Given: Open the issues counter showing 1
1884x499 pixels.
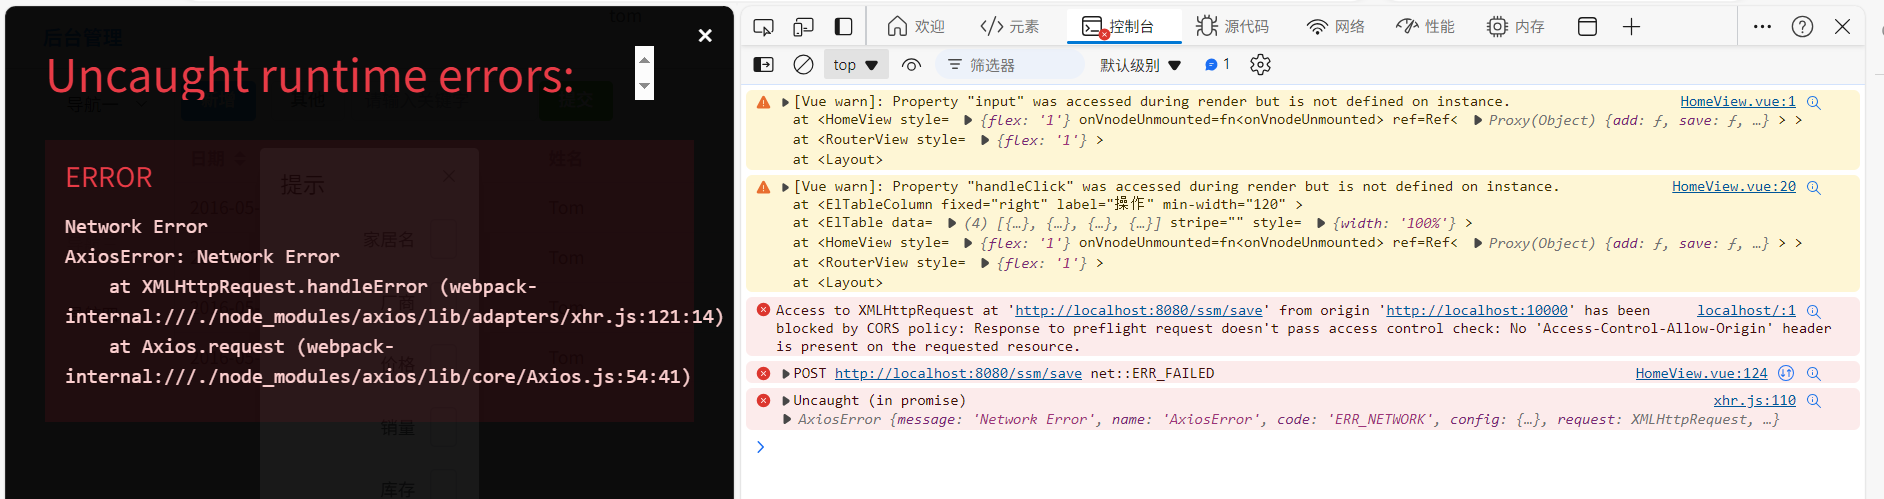Looking at the screenshot, I should 1217,65.
